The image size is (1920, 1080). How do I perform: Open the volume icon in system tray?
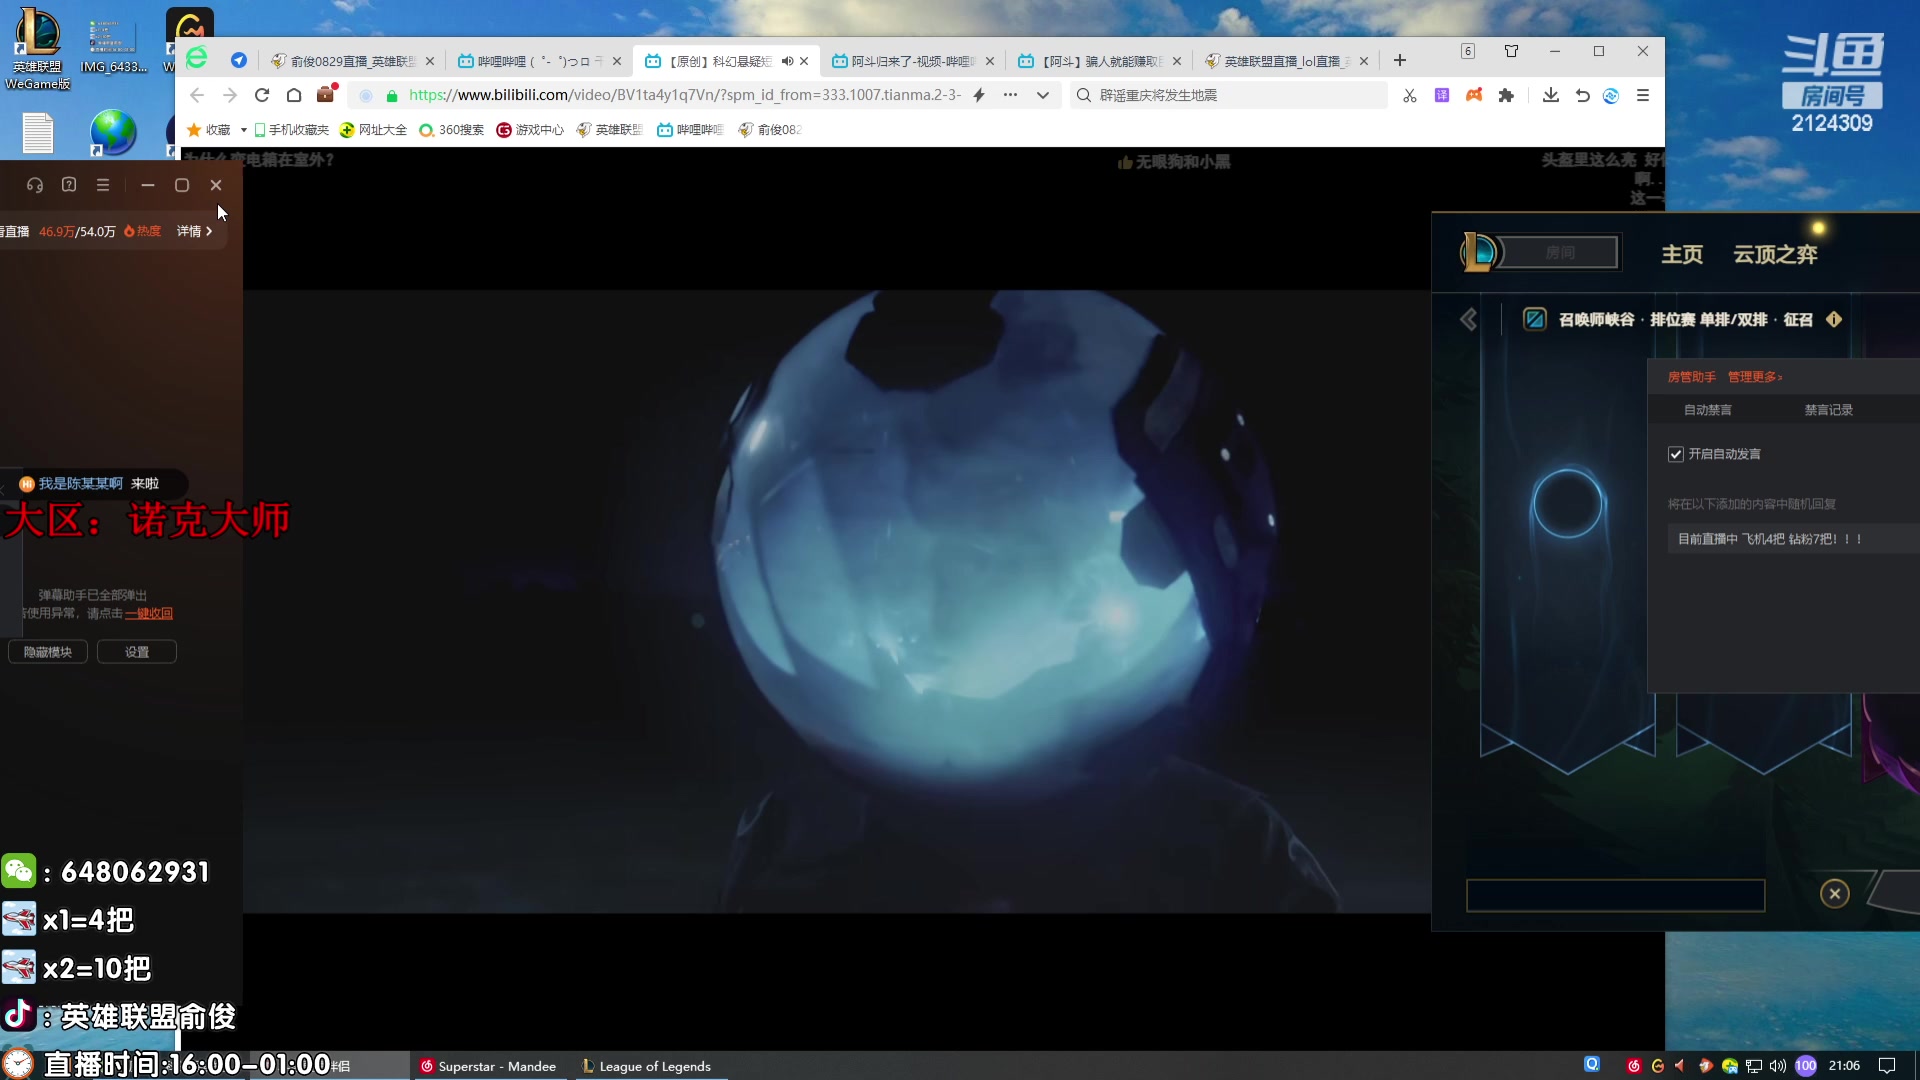tap(1778, 1066)
